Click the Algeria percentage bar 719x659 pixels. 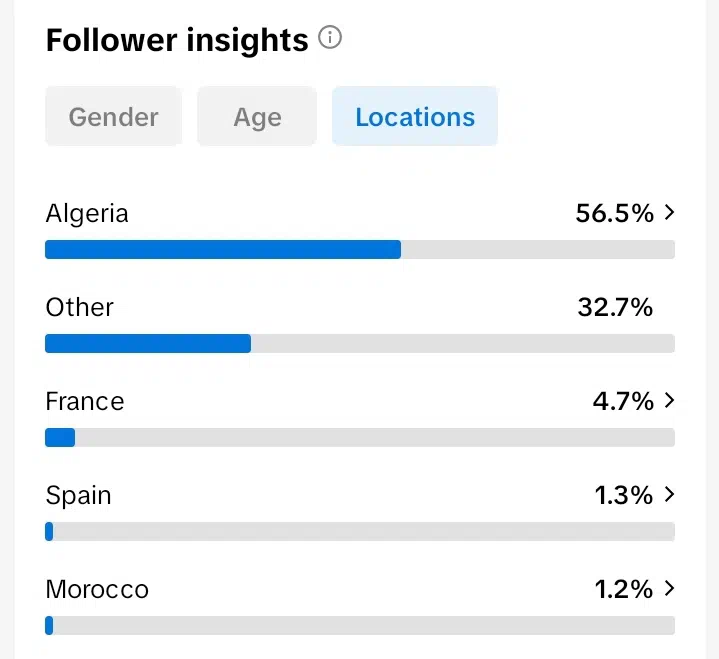coord(360,249)
